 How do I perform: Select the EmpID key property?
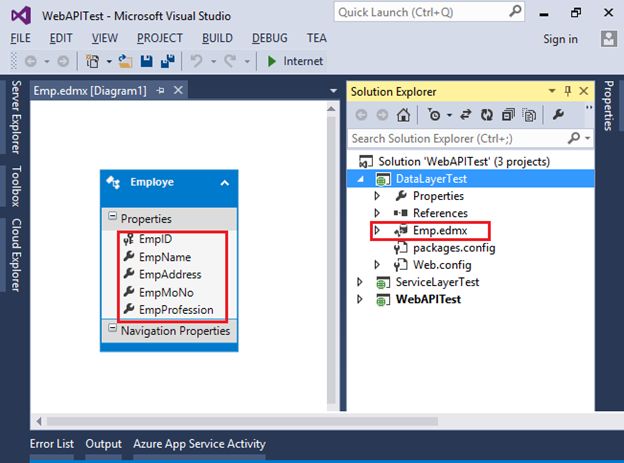(156, 239)
